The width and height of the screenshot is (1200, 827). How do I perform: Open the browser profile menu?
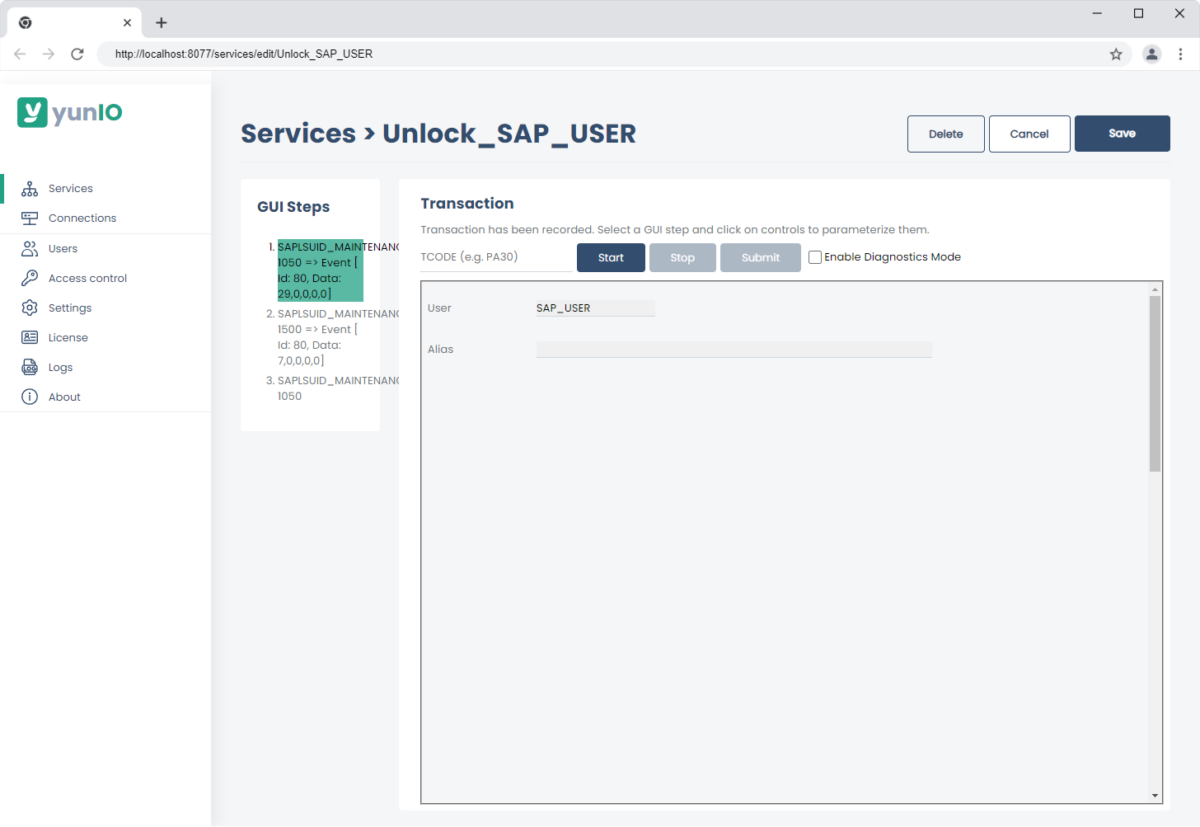1152,54
